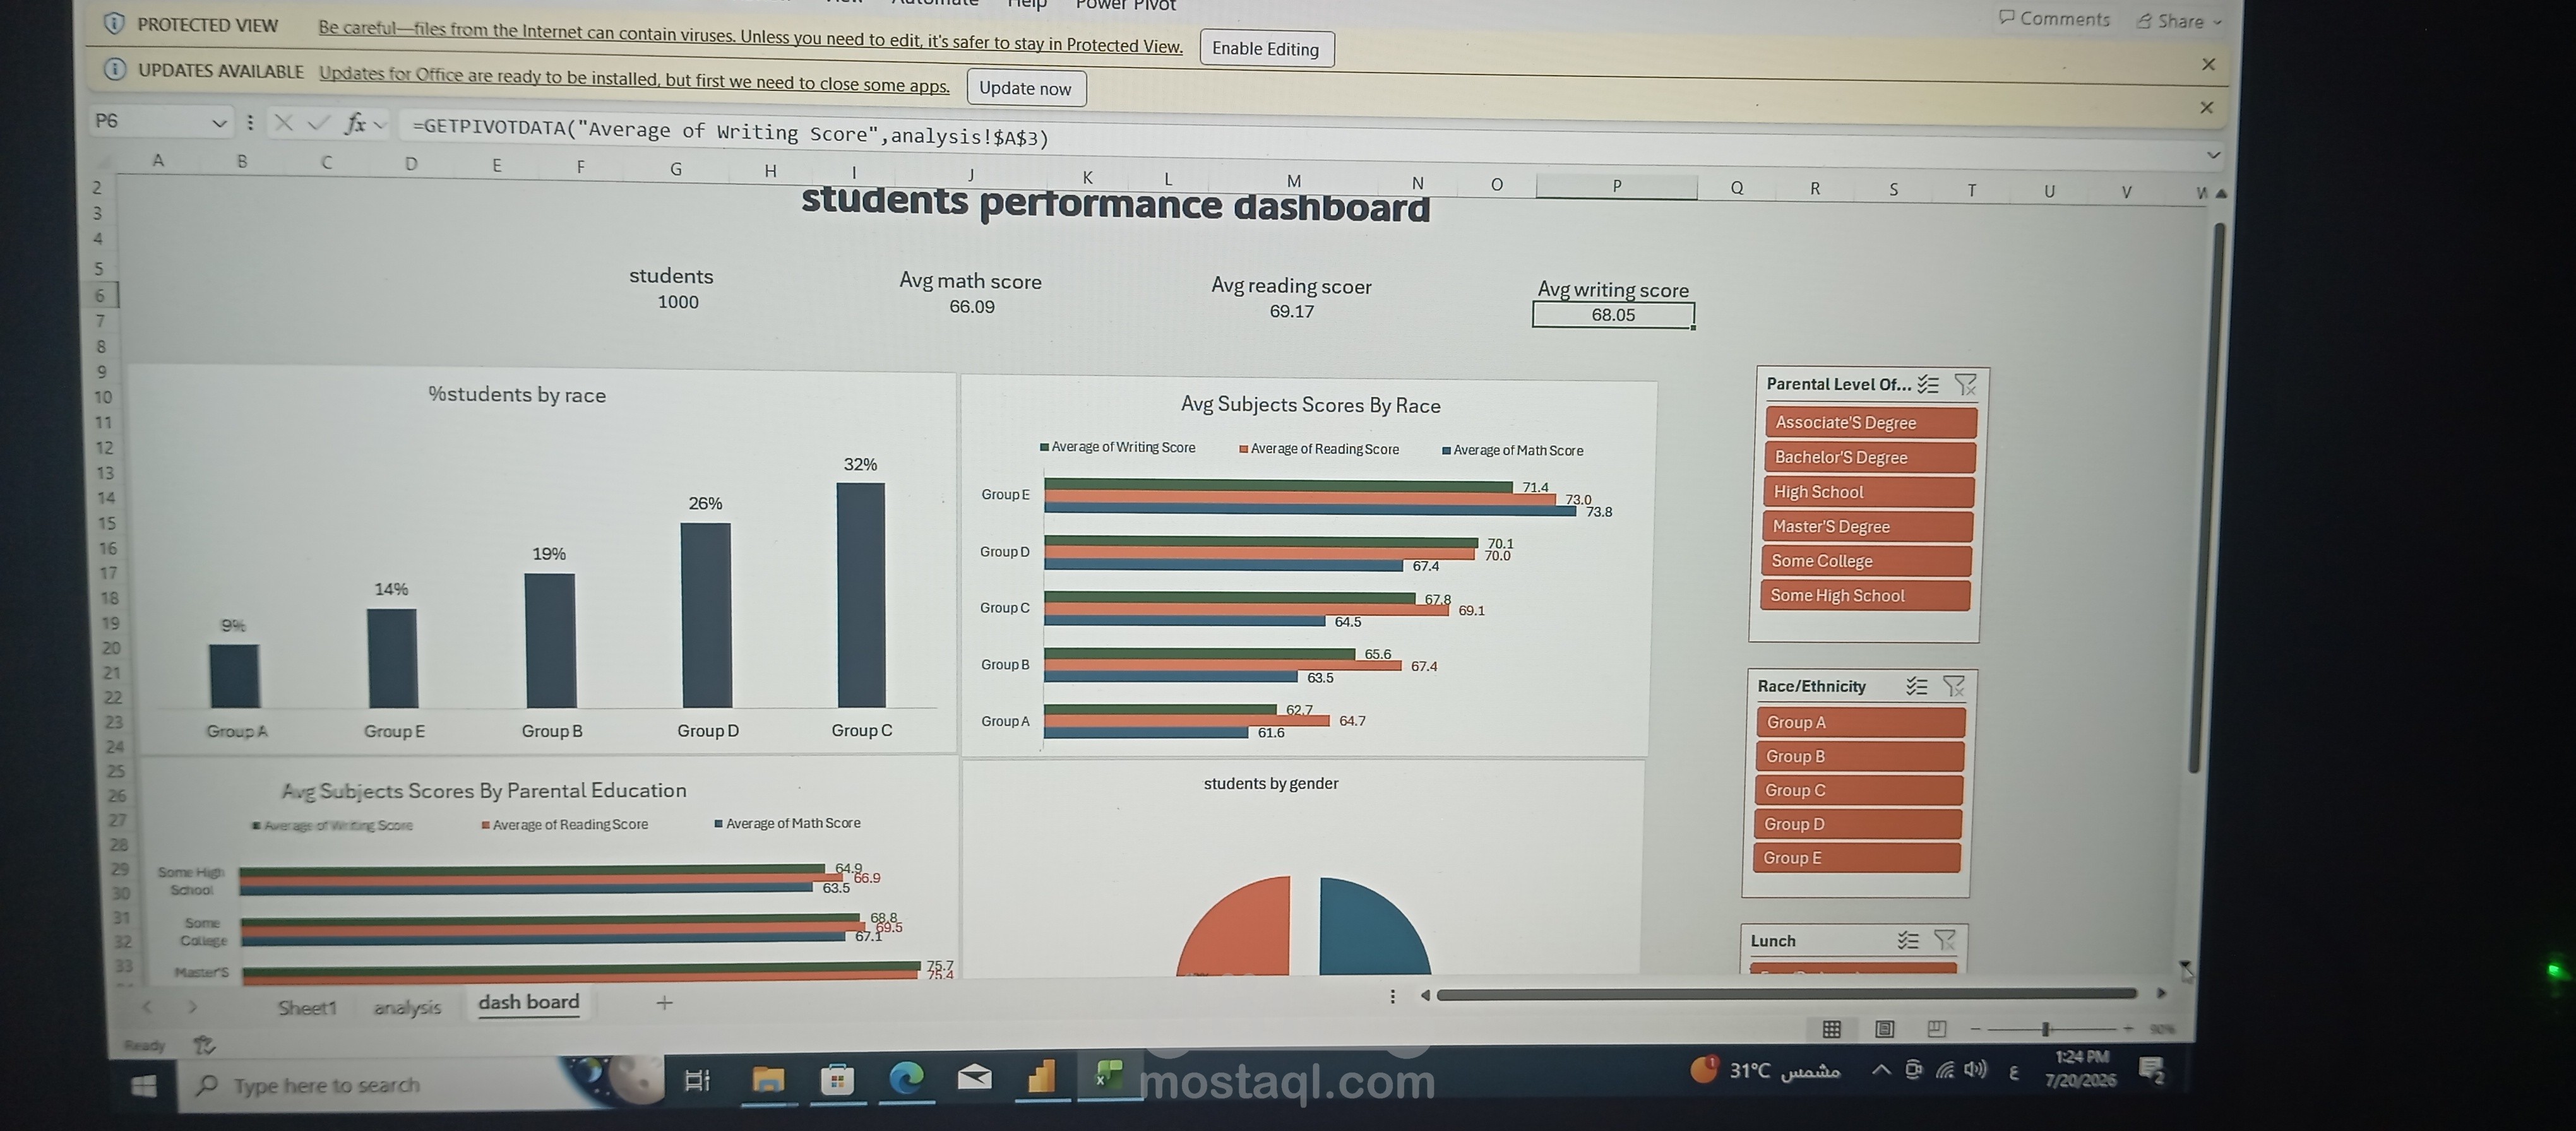This screenshot has width=2576, height=1131.
Task: Toggle multi-select in Race/Ethnicity slicer
Action: pyautogui.click(x=1916, y=686)
